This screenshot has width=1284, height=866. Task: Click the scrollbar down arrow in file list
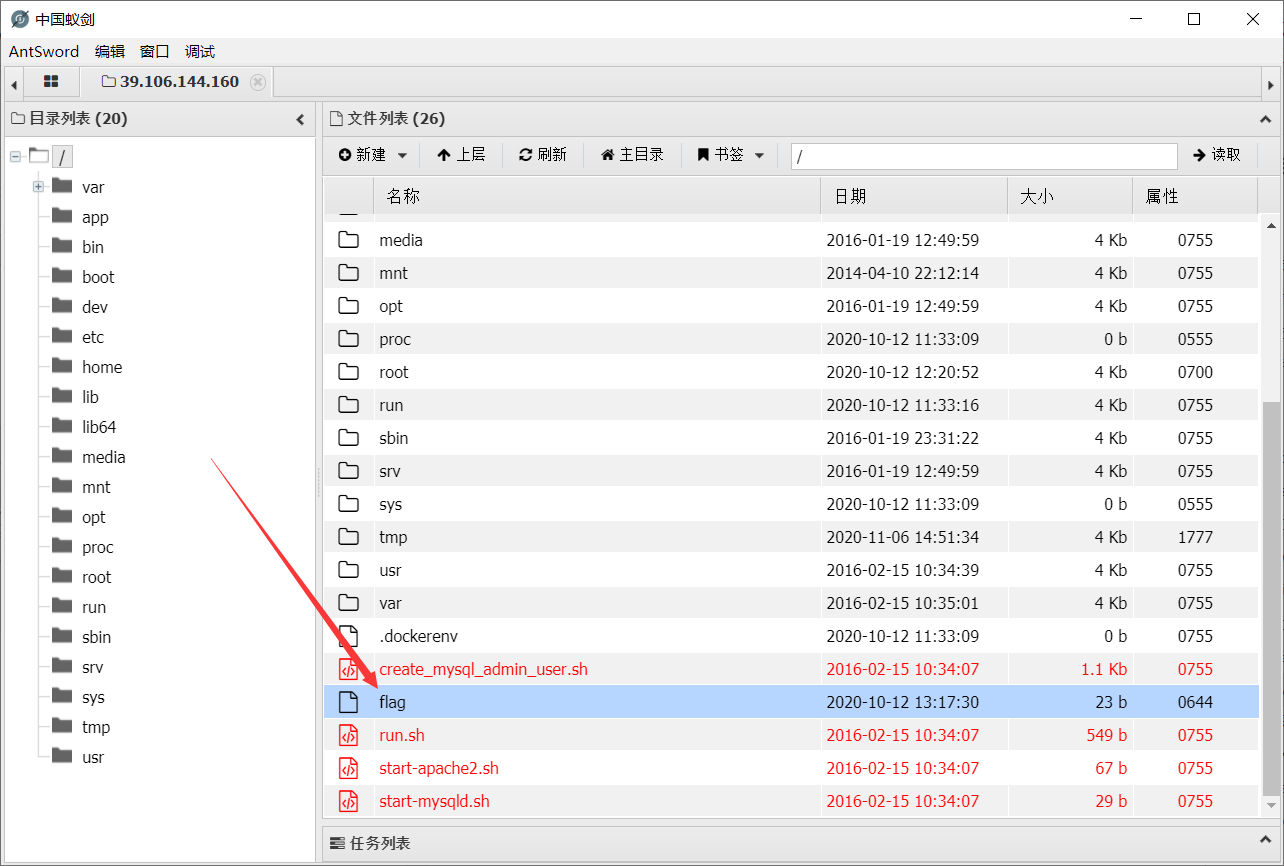point(1271,805)
